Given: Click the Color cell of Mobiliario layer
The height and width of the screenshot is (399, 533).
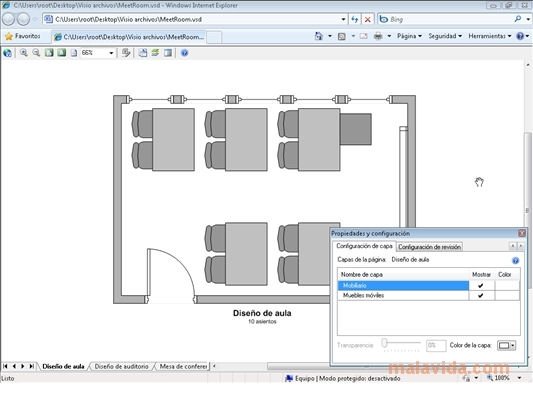Looking at the screenshot, I should click(507, 285).
